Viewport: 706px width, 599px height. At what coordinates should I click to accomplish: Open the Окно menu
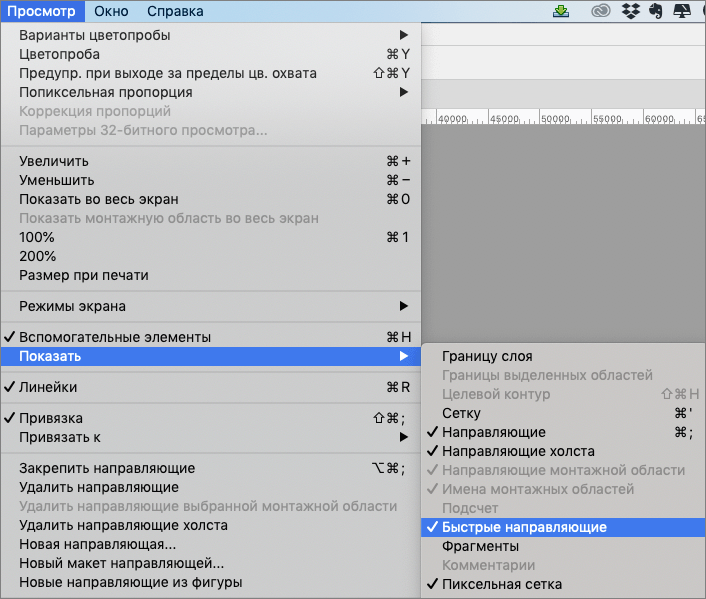(x=111, y=11)
